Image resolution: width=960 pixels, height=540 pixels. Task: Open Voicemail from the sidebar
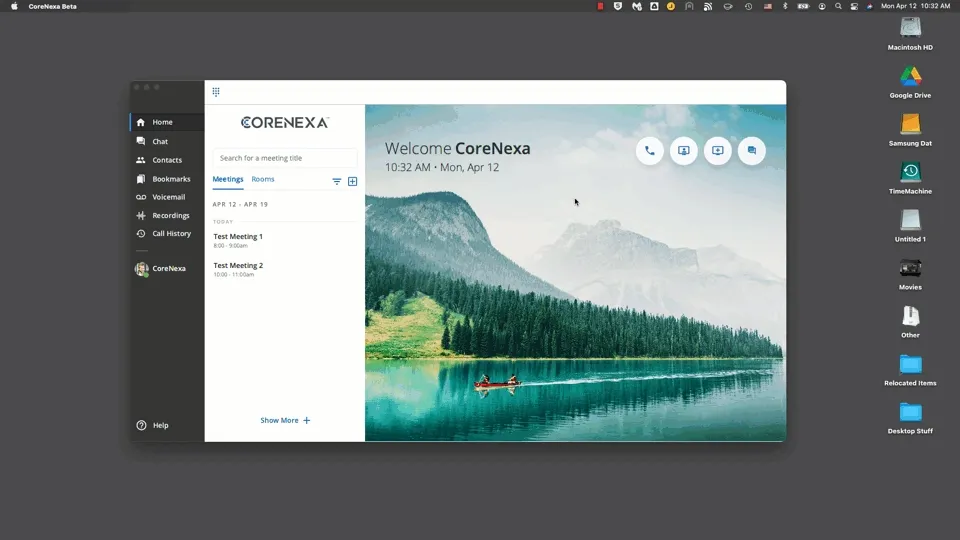pyautogui.click(x=167, y=197)
